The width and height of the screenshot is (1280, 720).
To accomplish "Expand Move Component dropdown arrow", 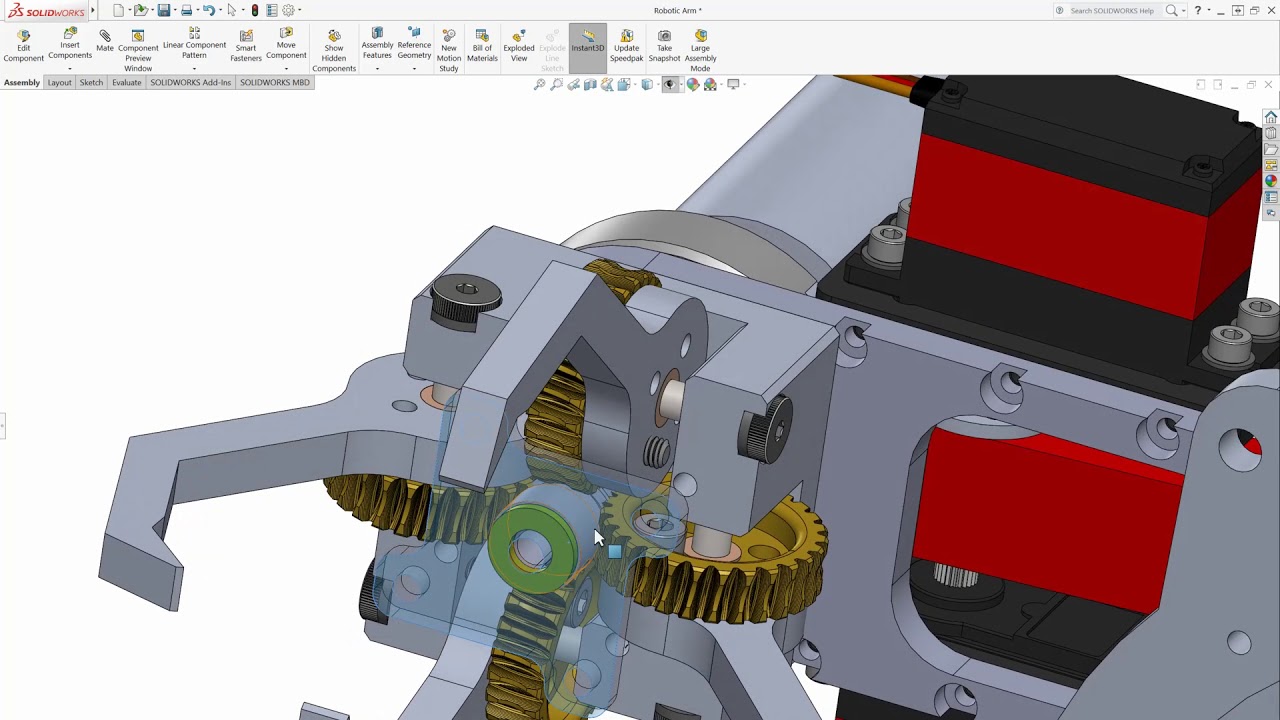I will click(x=286, y=69).
